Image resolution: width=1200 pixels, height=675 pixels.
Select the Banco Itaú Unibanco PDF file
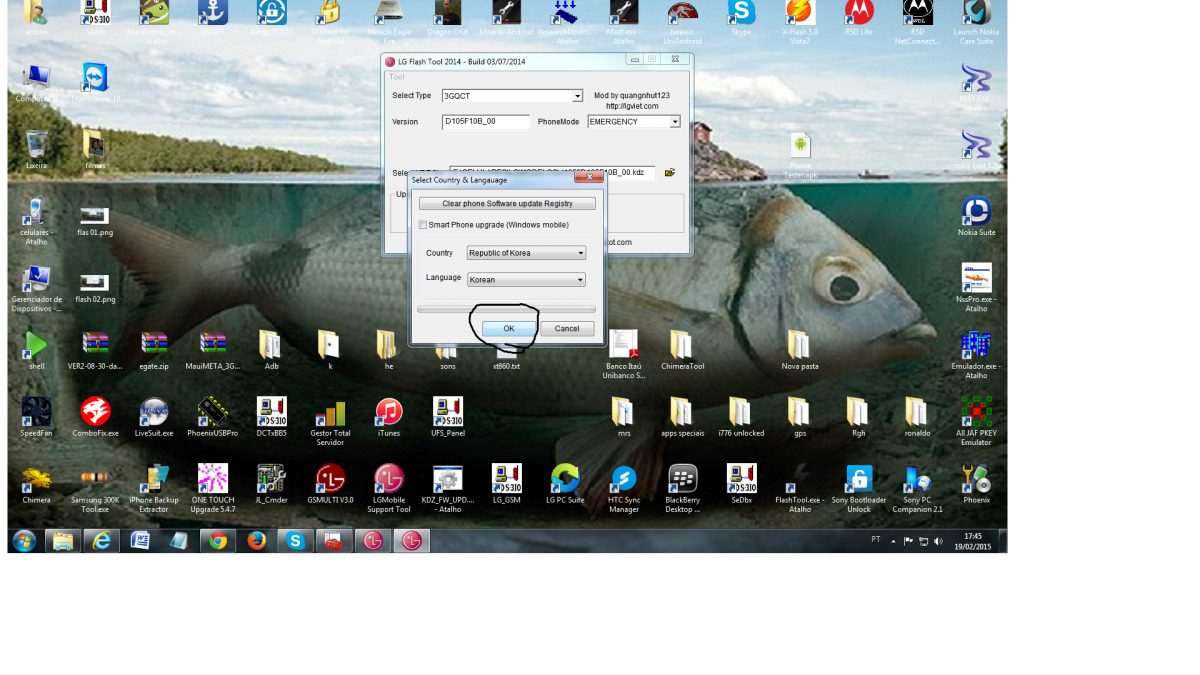(624, 355)
